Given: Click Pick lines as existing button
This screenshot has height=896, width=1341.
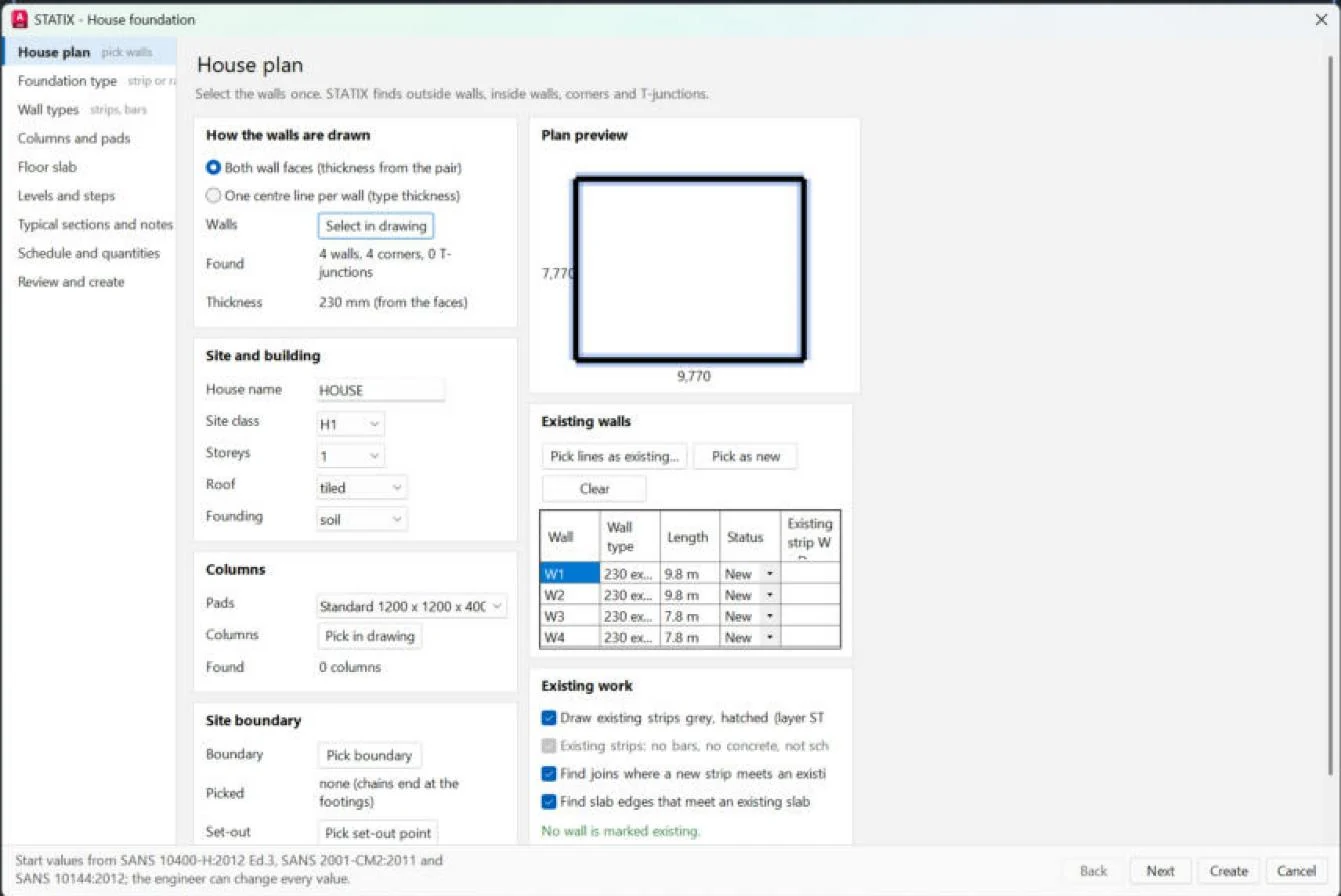Looking at the screenshot, I should coord(615,457).
